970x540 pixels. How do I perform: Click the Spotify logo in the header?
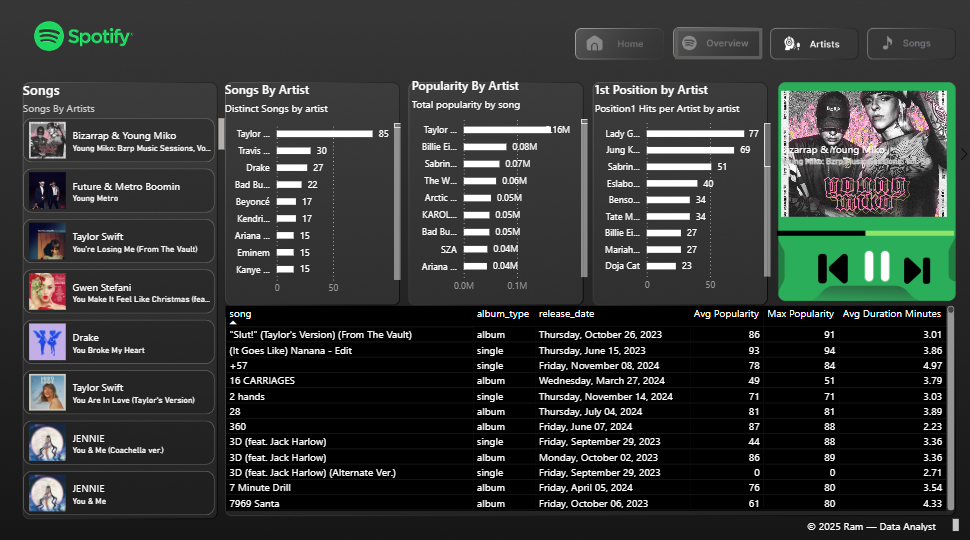point(82,37)
